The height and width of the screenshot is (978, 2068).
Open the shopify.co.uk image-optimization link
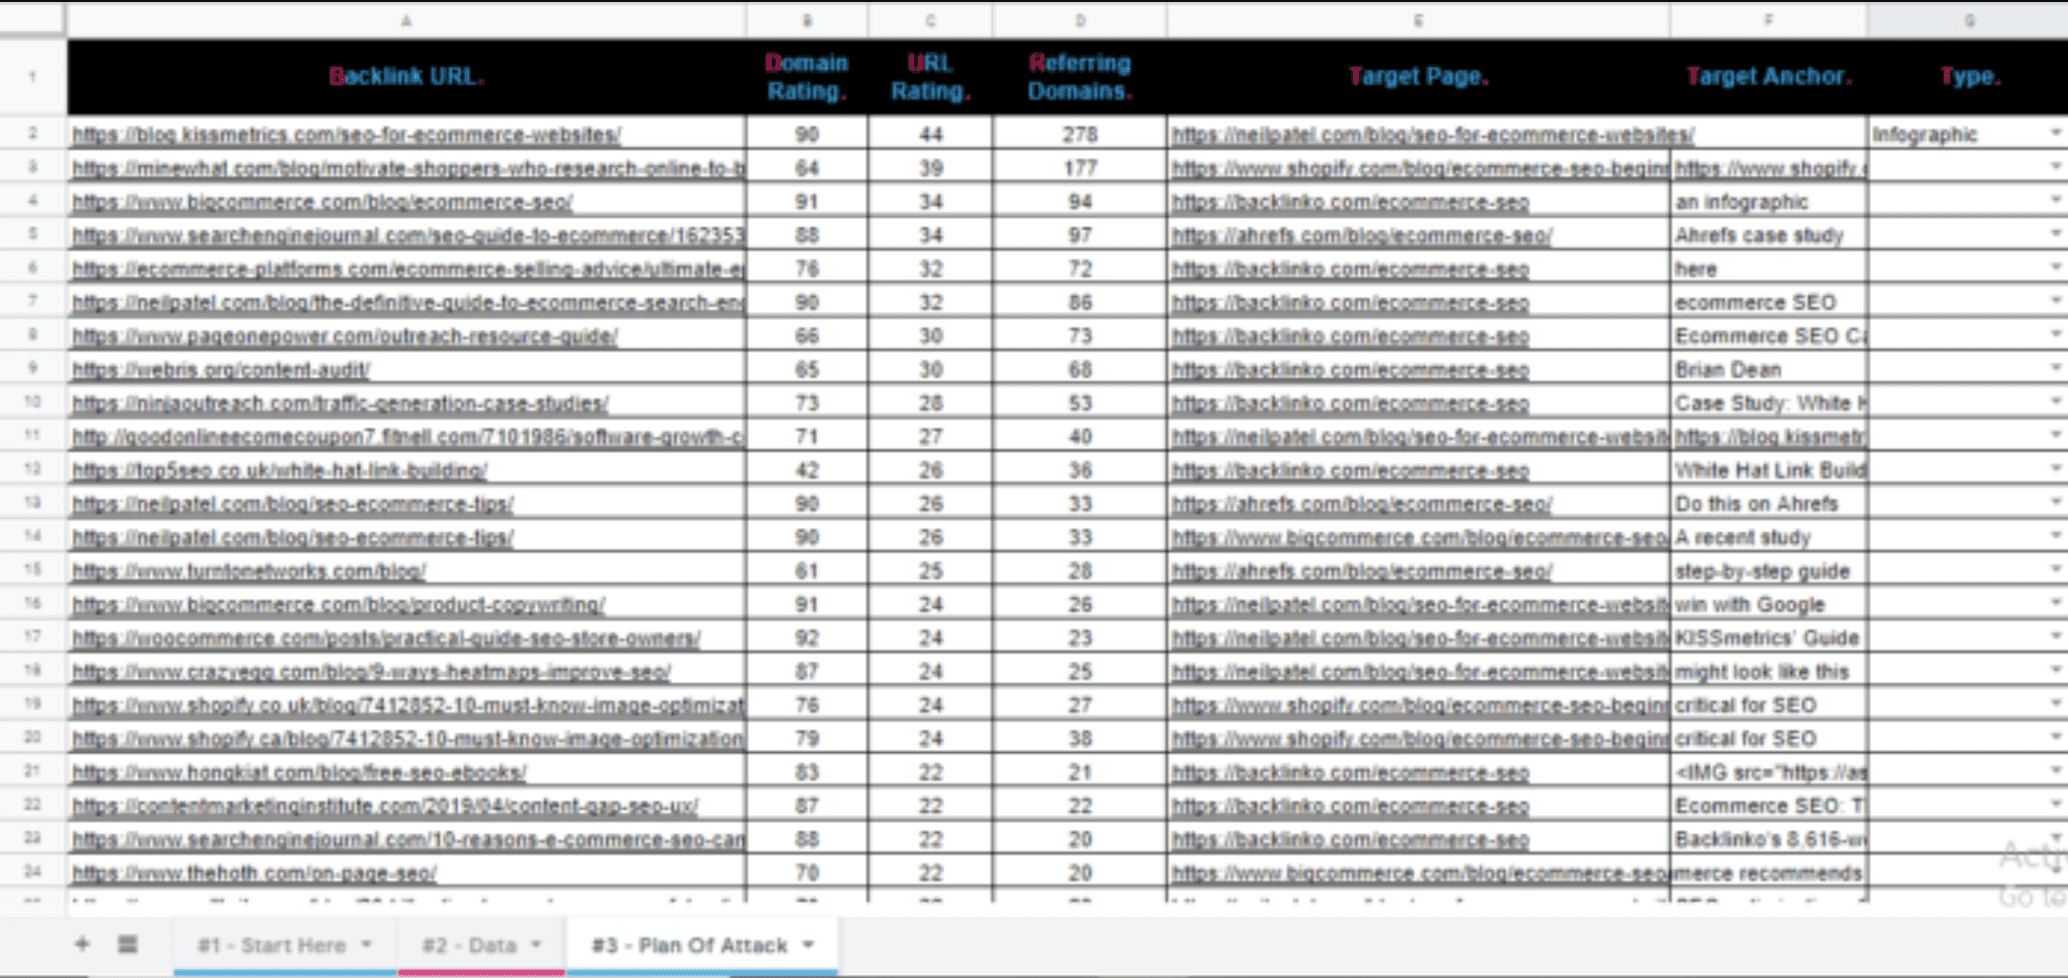click(408, 705)
